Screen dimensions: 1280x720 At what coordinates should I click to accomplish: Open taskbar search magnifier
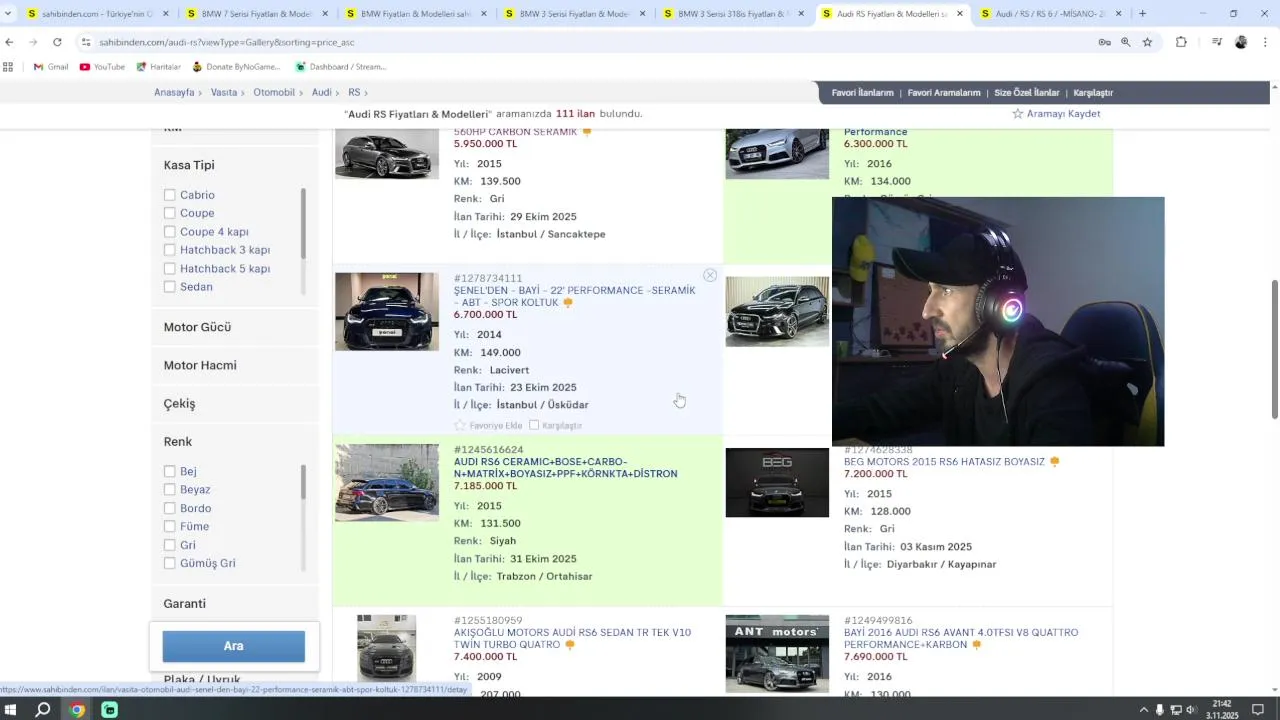[43, 710]
